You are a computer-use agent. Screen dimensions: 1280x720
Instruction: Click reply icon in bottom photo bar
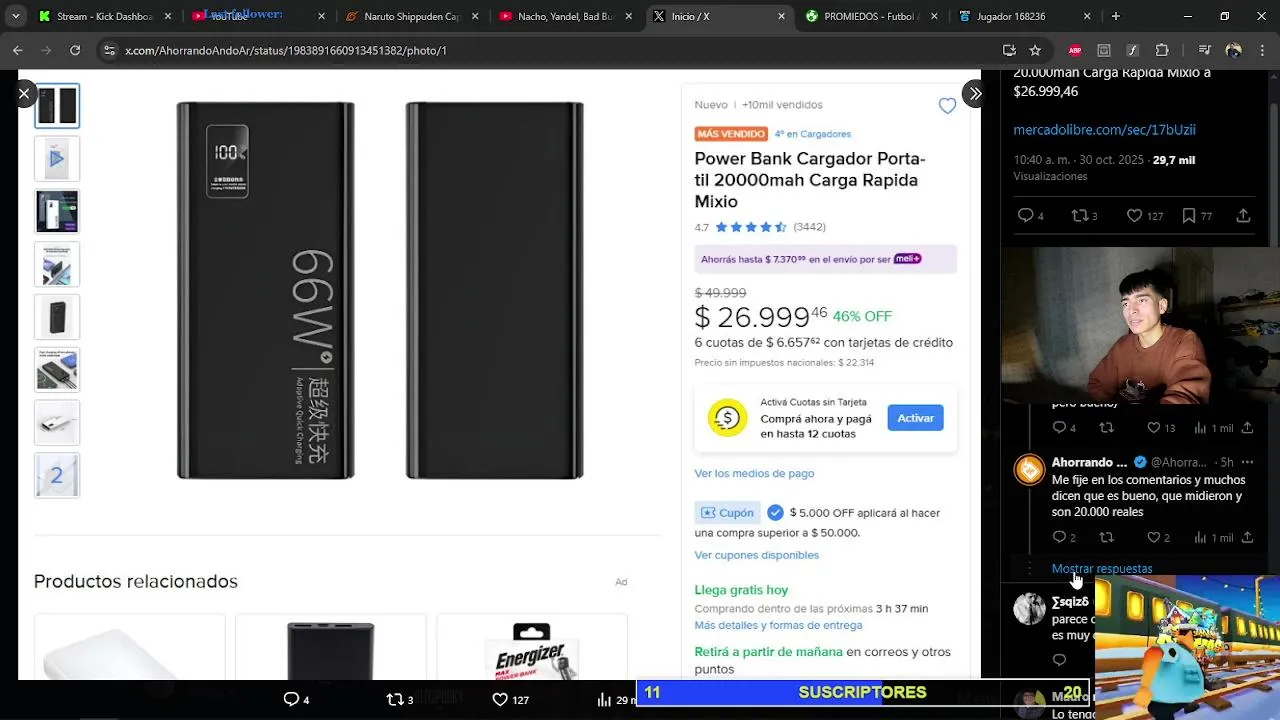[291, 699]
